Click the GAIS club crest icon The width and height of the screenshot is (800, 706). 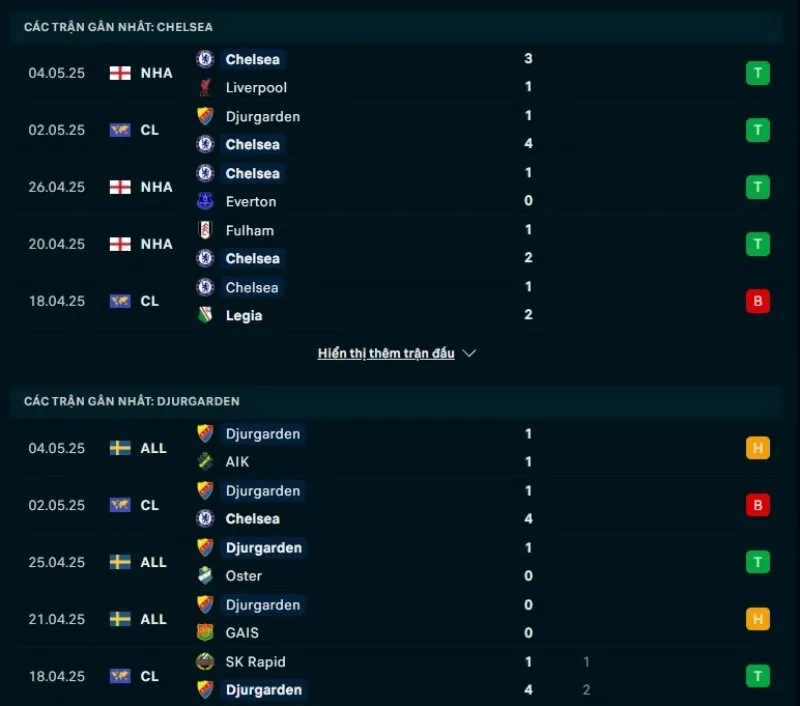coord(205,633)
